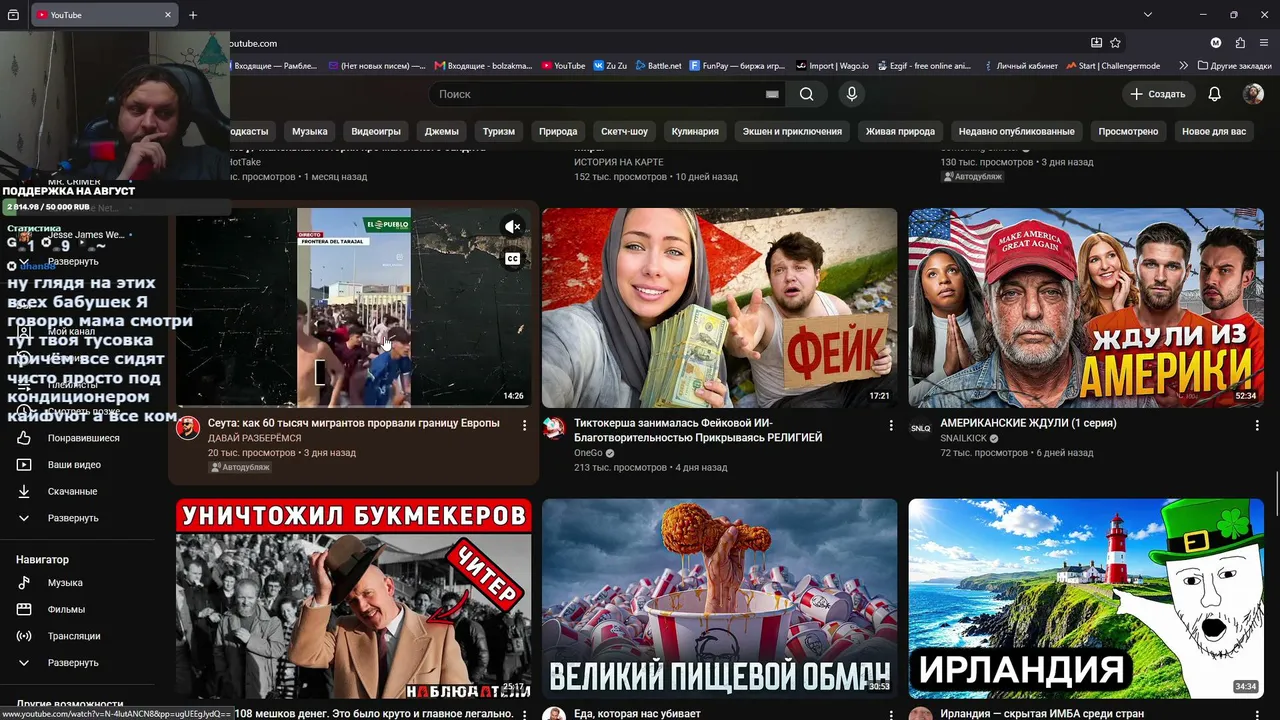Toggle subtitles on the Сеута preview
1280x720 pixels.
[x=513, y=258]
